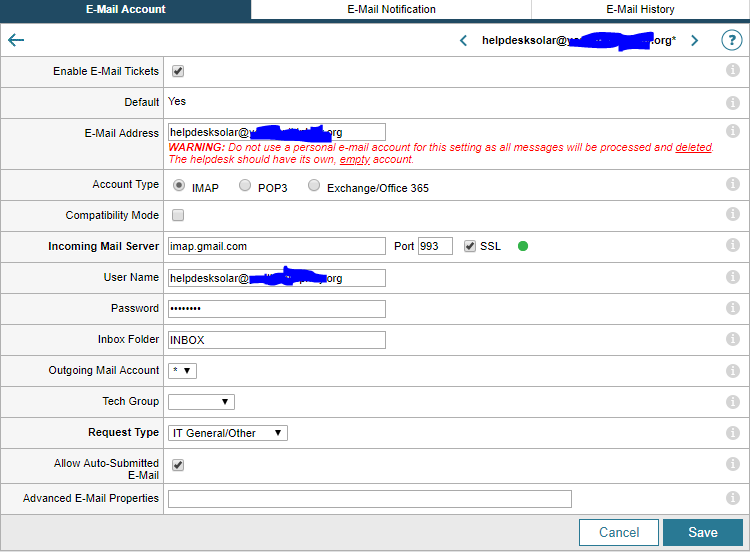Viewport: 750px width, 552px height.
Task: Select IMAP account type
Action: click(x=179, y=185)
